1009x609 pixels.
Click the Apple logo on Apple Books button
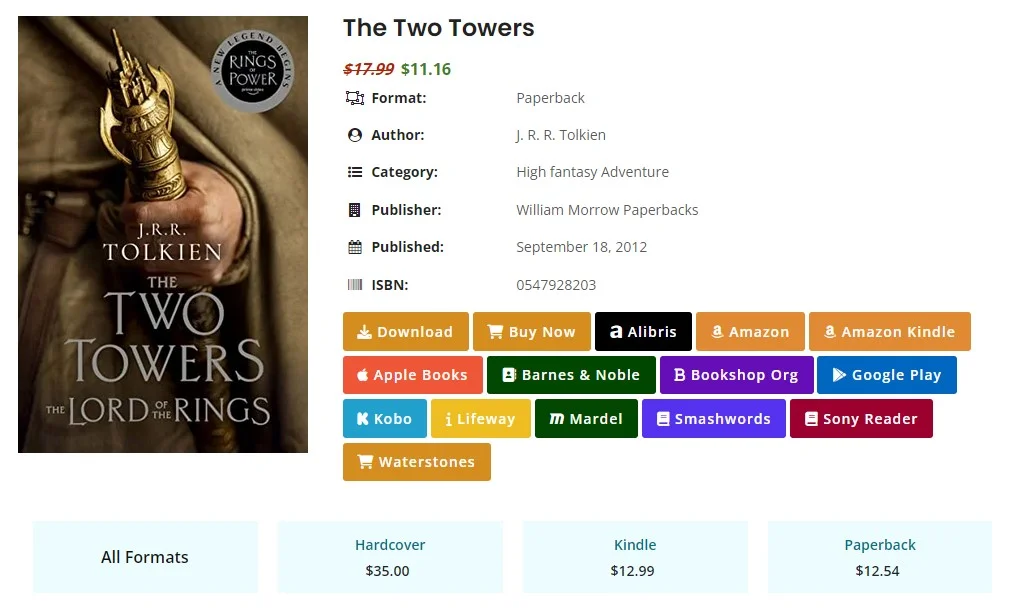(x=363, y=375)
